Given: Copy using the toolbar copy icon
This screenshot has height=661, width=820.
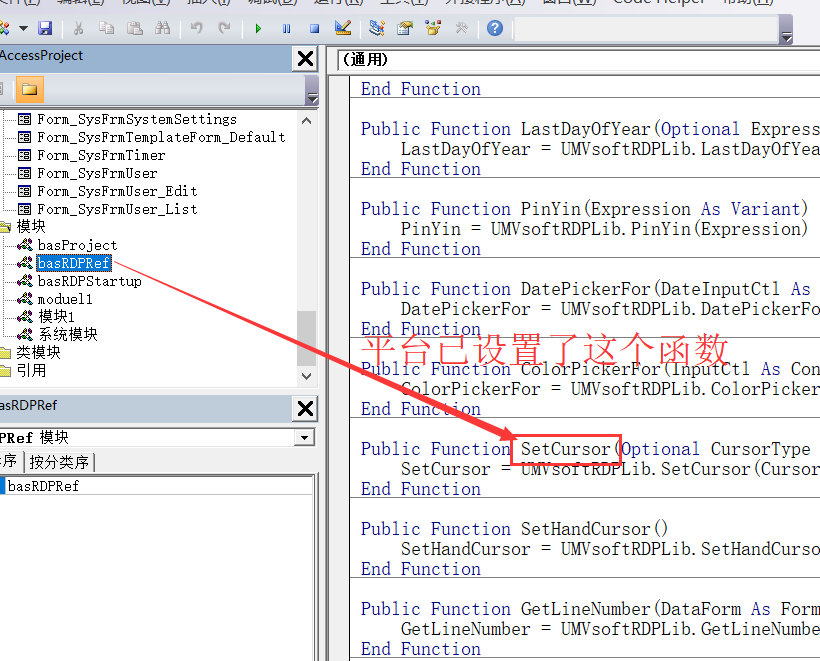Looking at the screenshot, I should pyautogui.click(x=107, y=28).
